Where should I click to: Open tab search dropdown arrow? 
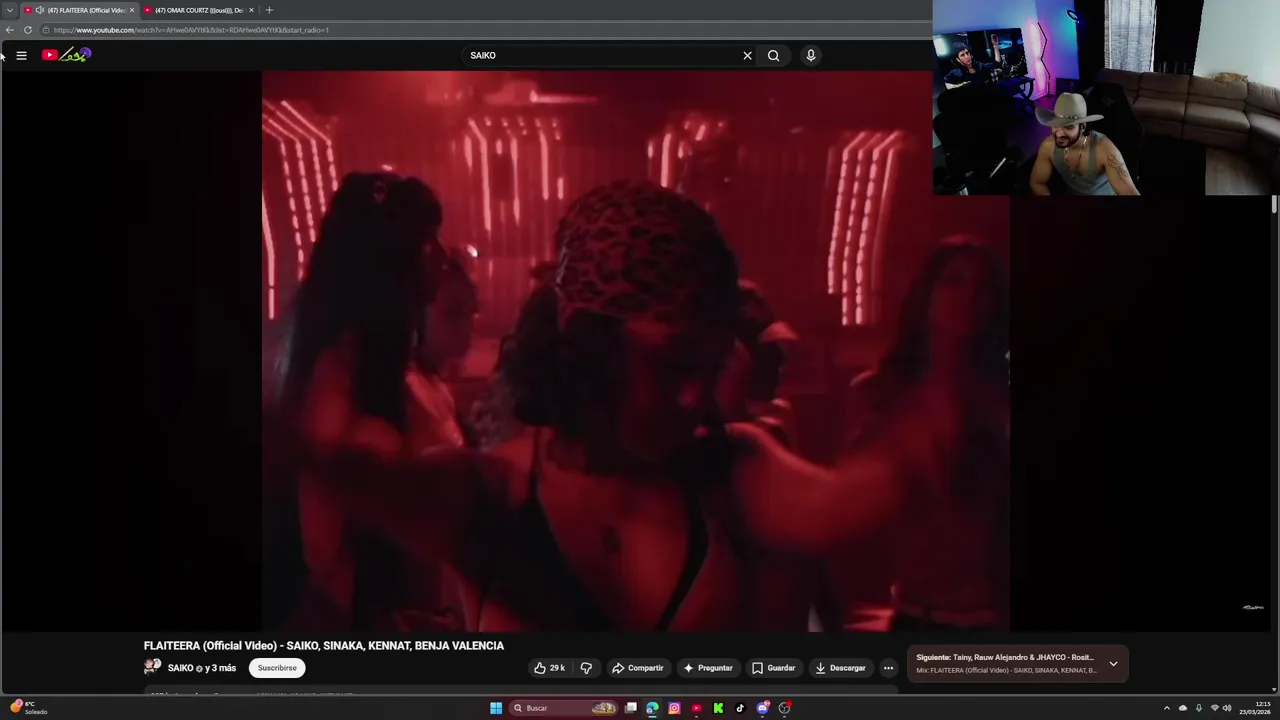point(9,10)
